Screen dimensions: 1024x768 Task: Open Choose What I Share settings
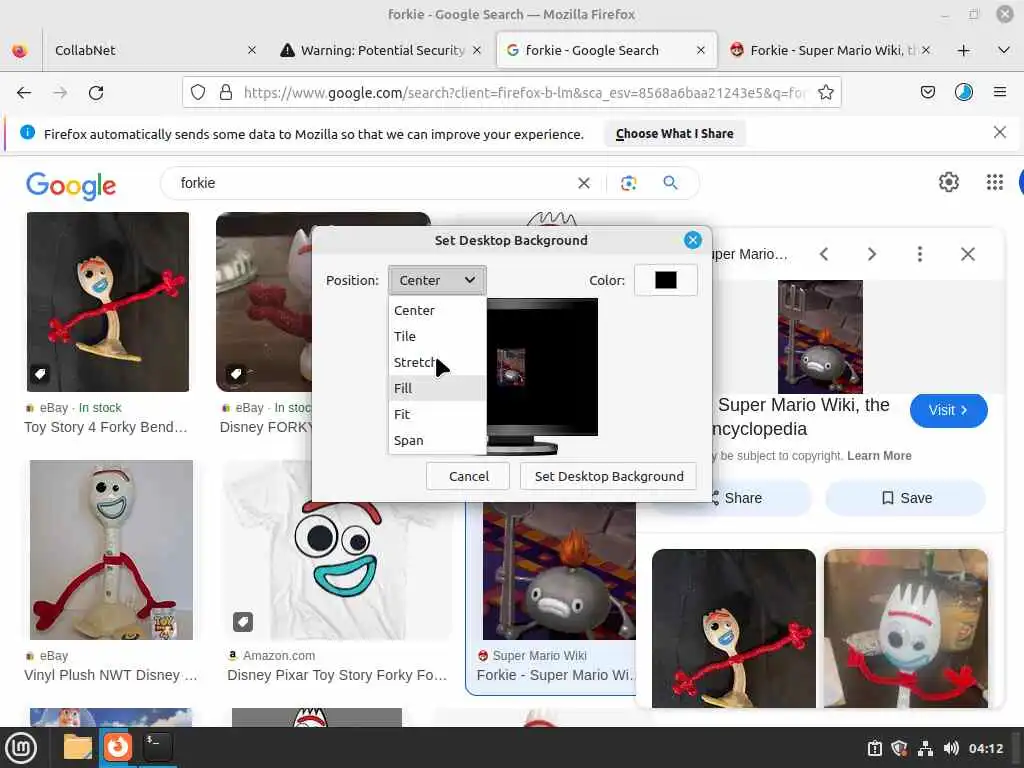pos(674,134)
